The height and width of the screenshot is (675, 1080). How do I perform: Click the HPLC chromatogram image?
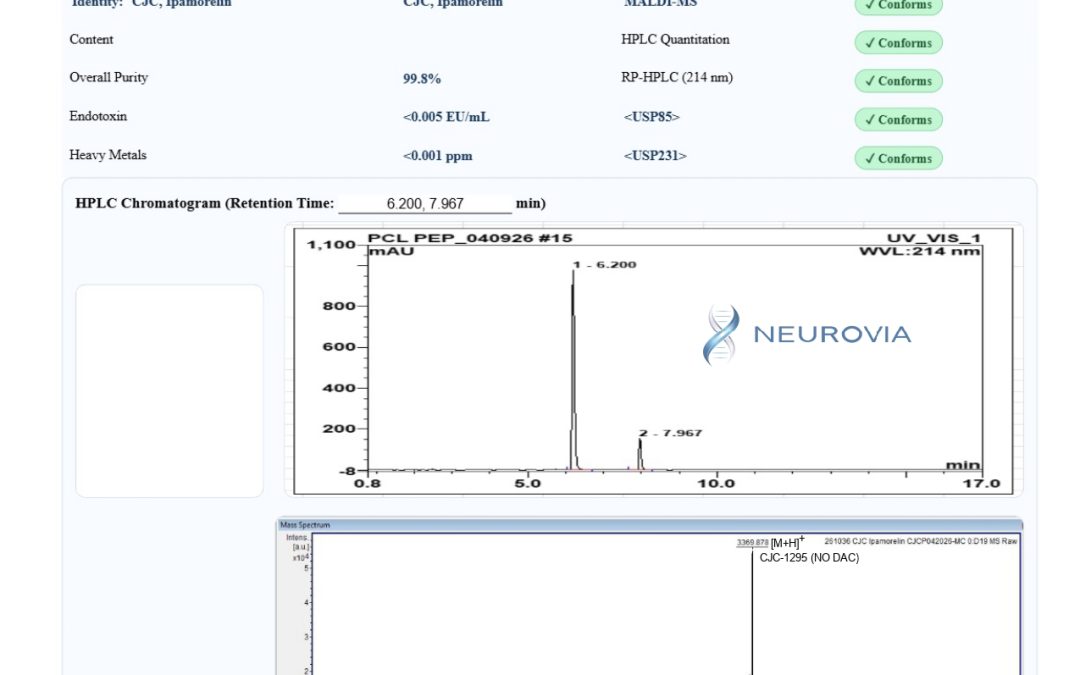coord(654,360)
